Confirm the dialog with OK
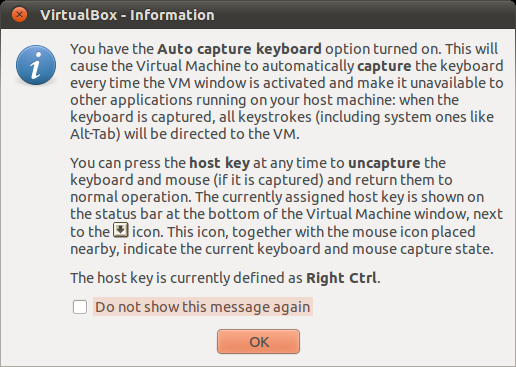Screen dimensions: 516x367 (258, 342)
